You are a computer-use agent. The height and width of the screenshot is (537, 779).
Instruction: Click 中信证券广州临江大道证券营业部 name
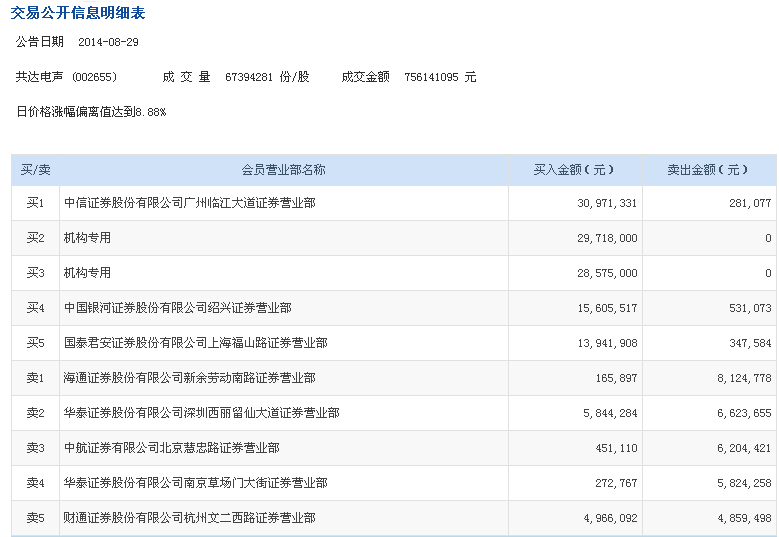pos(190,203)
